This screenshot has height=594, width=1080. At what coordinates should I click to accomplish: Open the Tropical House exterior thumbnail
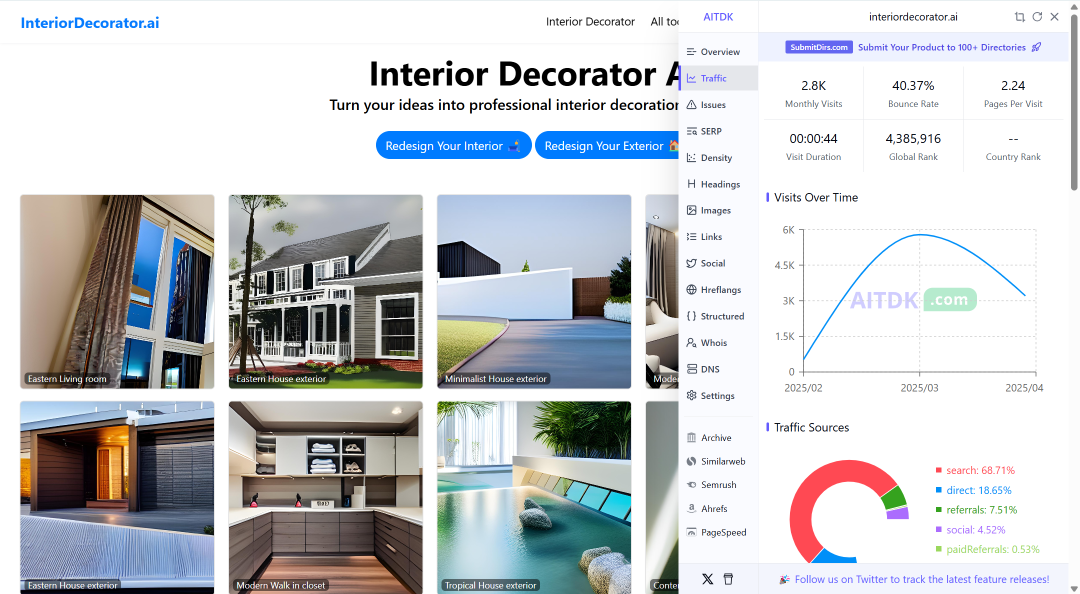coord(534,498)
